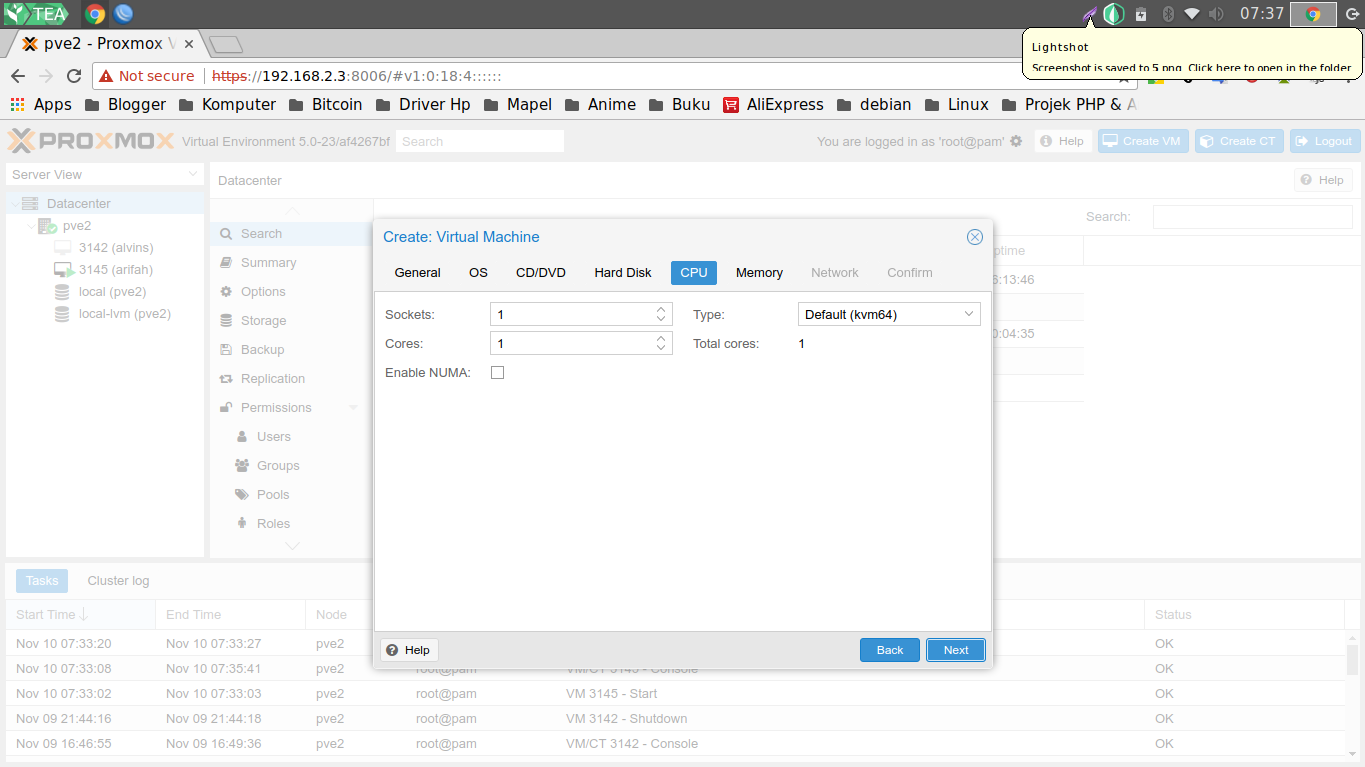Reload the page

pos(73,76)
